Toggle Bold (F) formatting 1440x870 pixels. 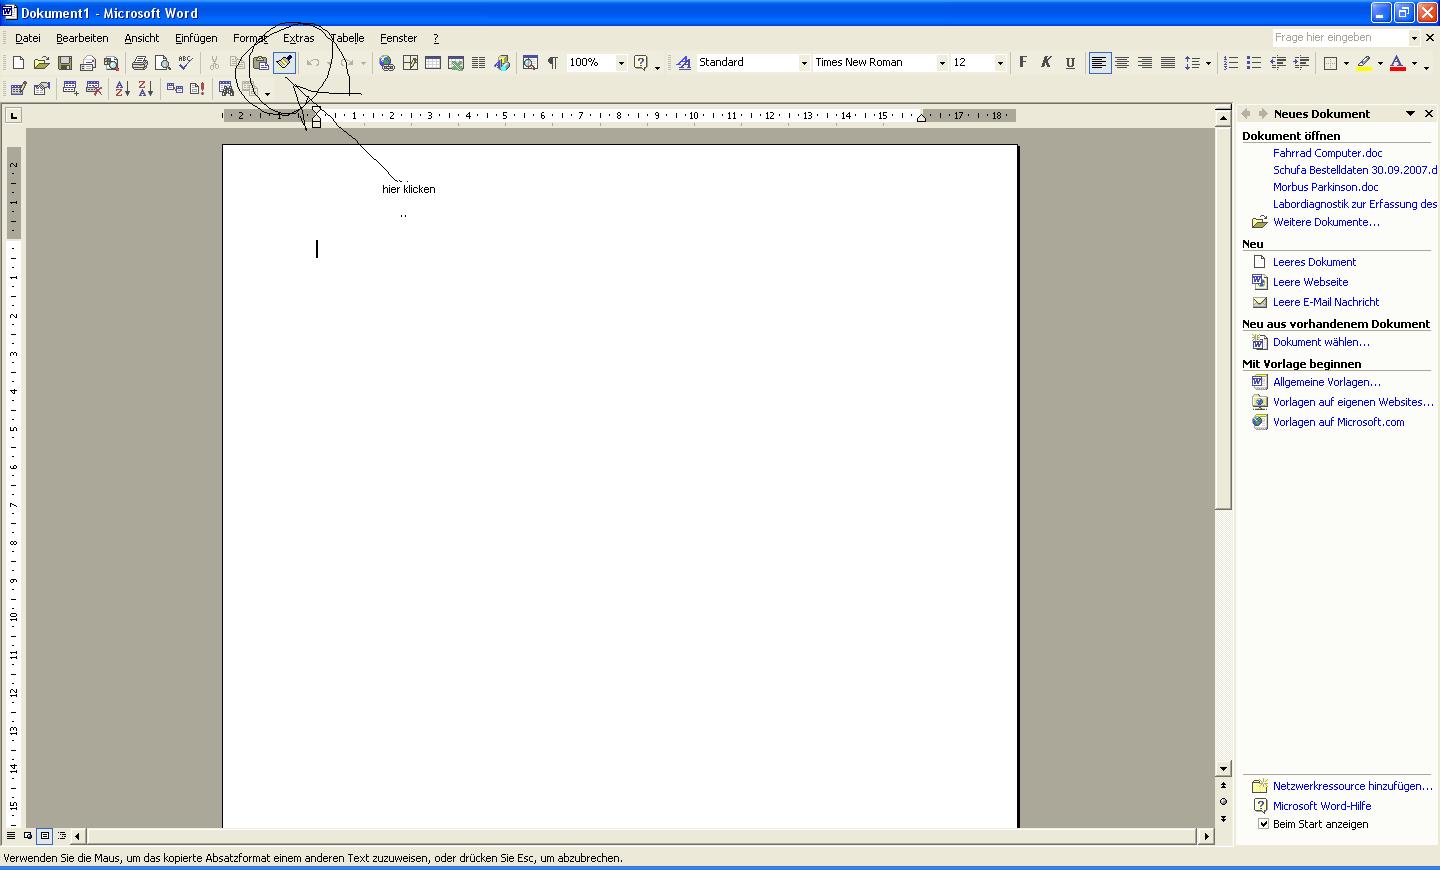coord(1023,63)
